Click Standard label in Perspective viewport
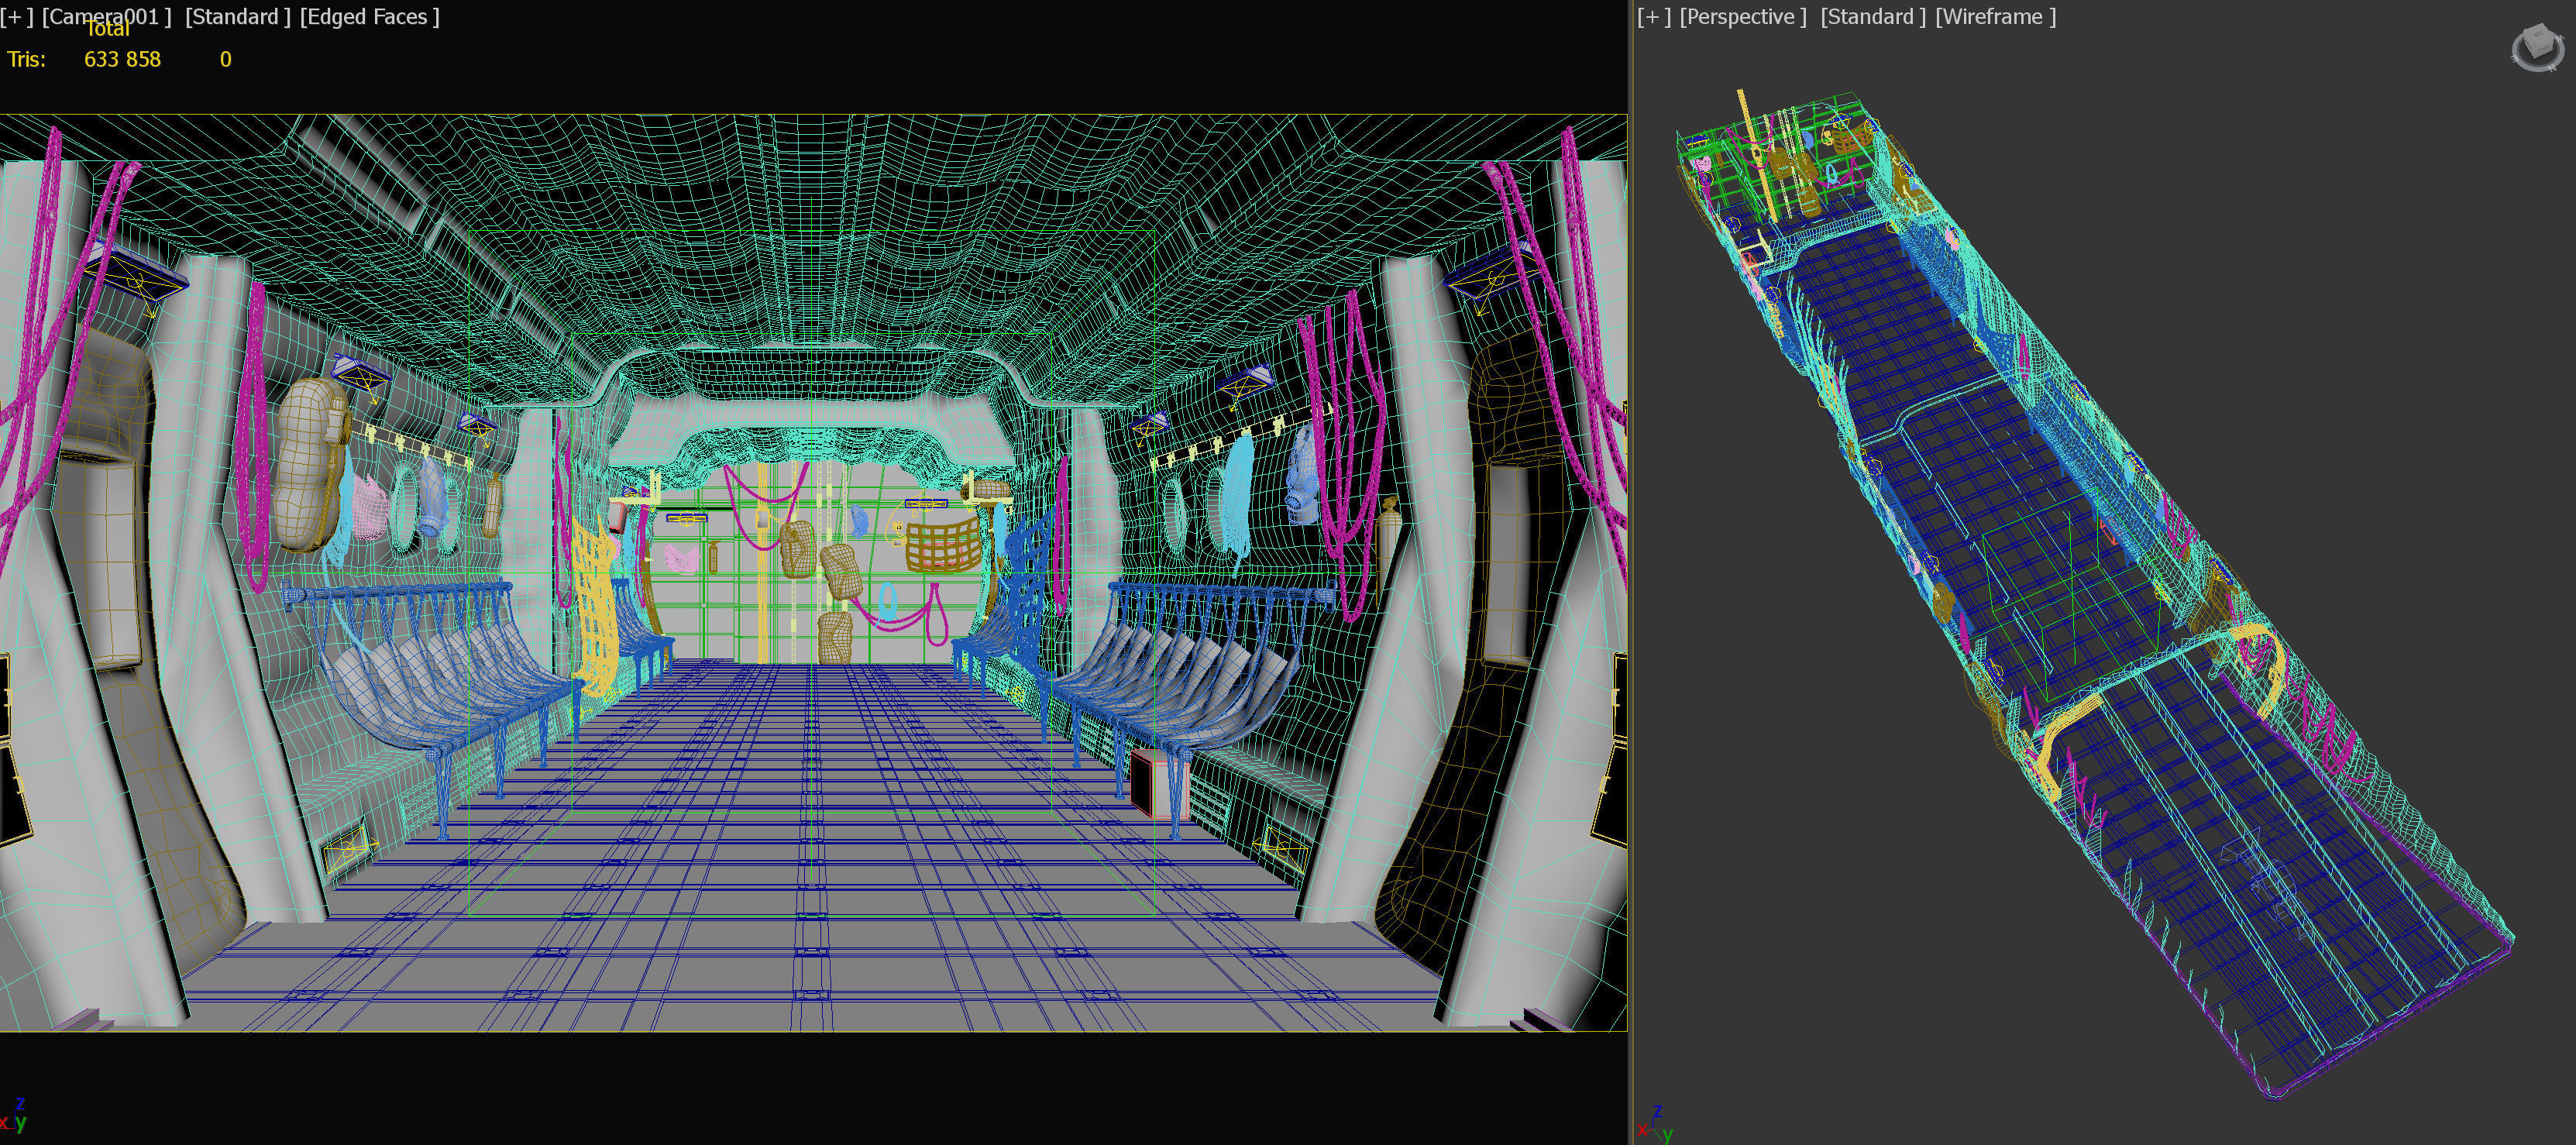The image size is (2576, 1145). 1872,17
